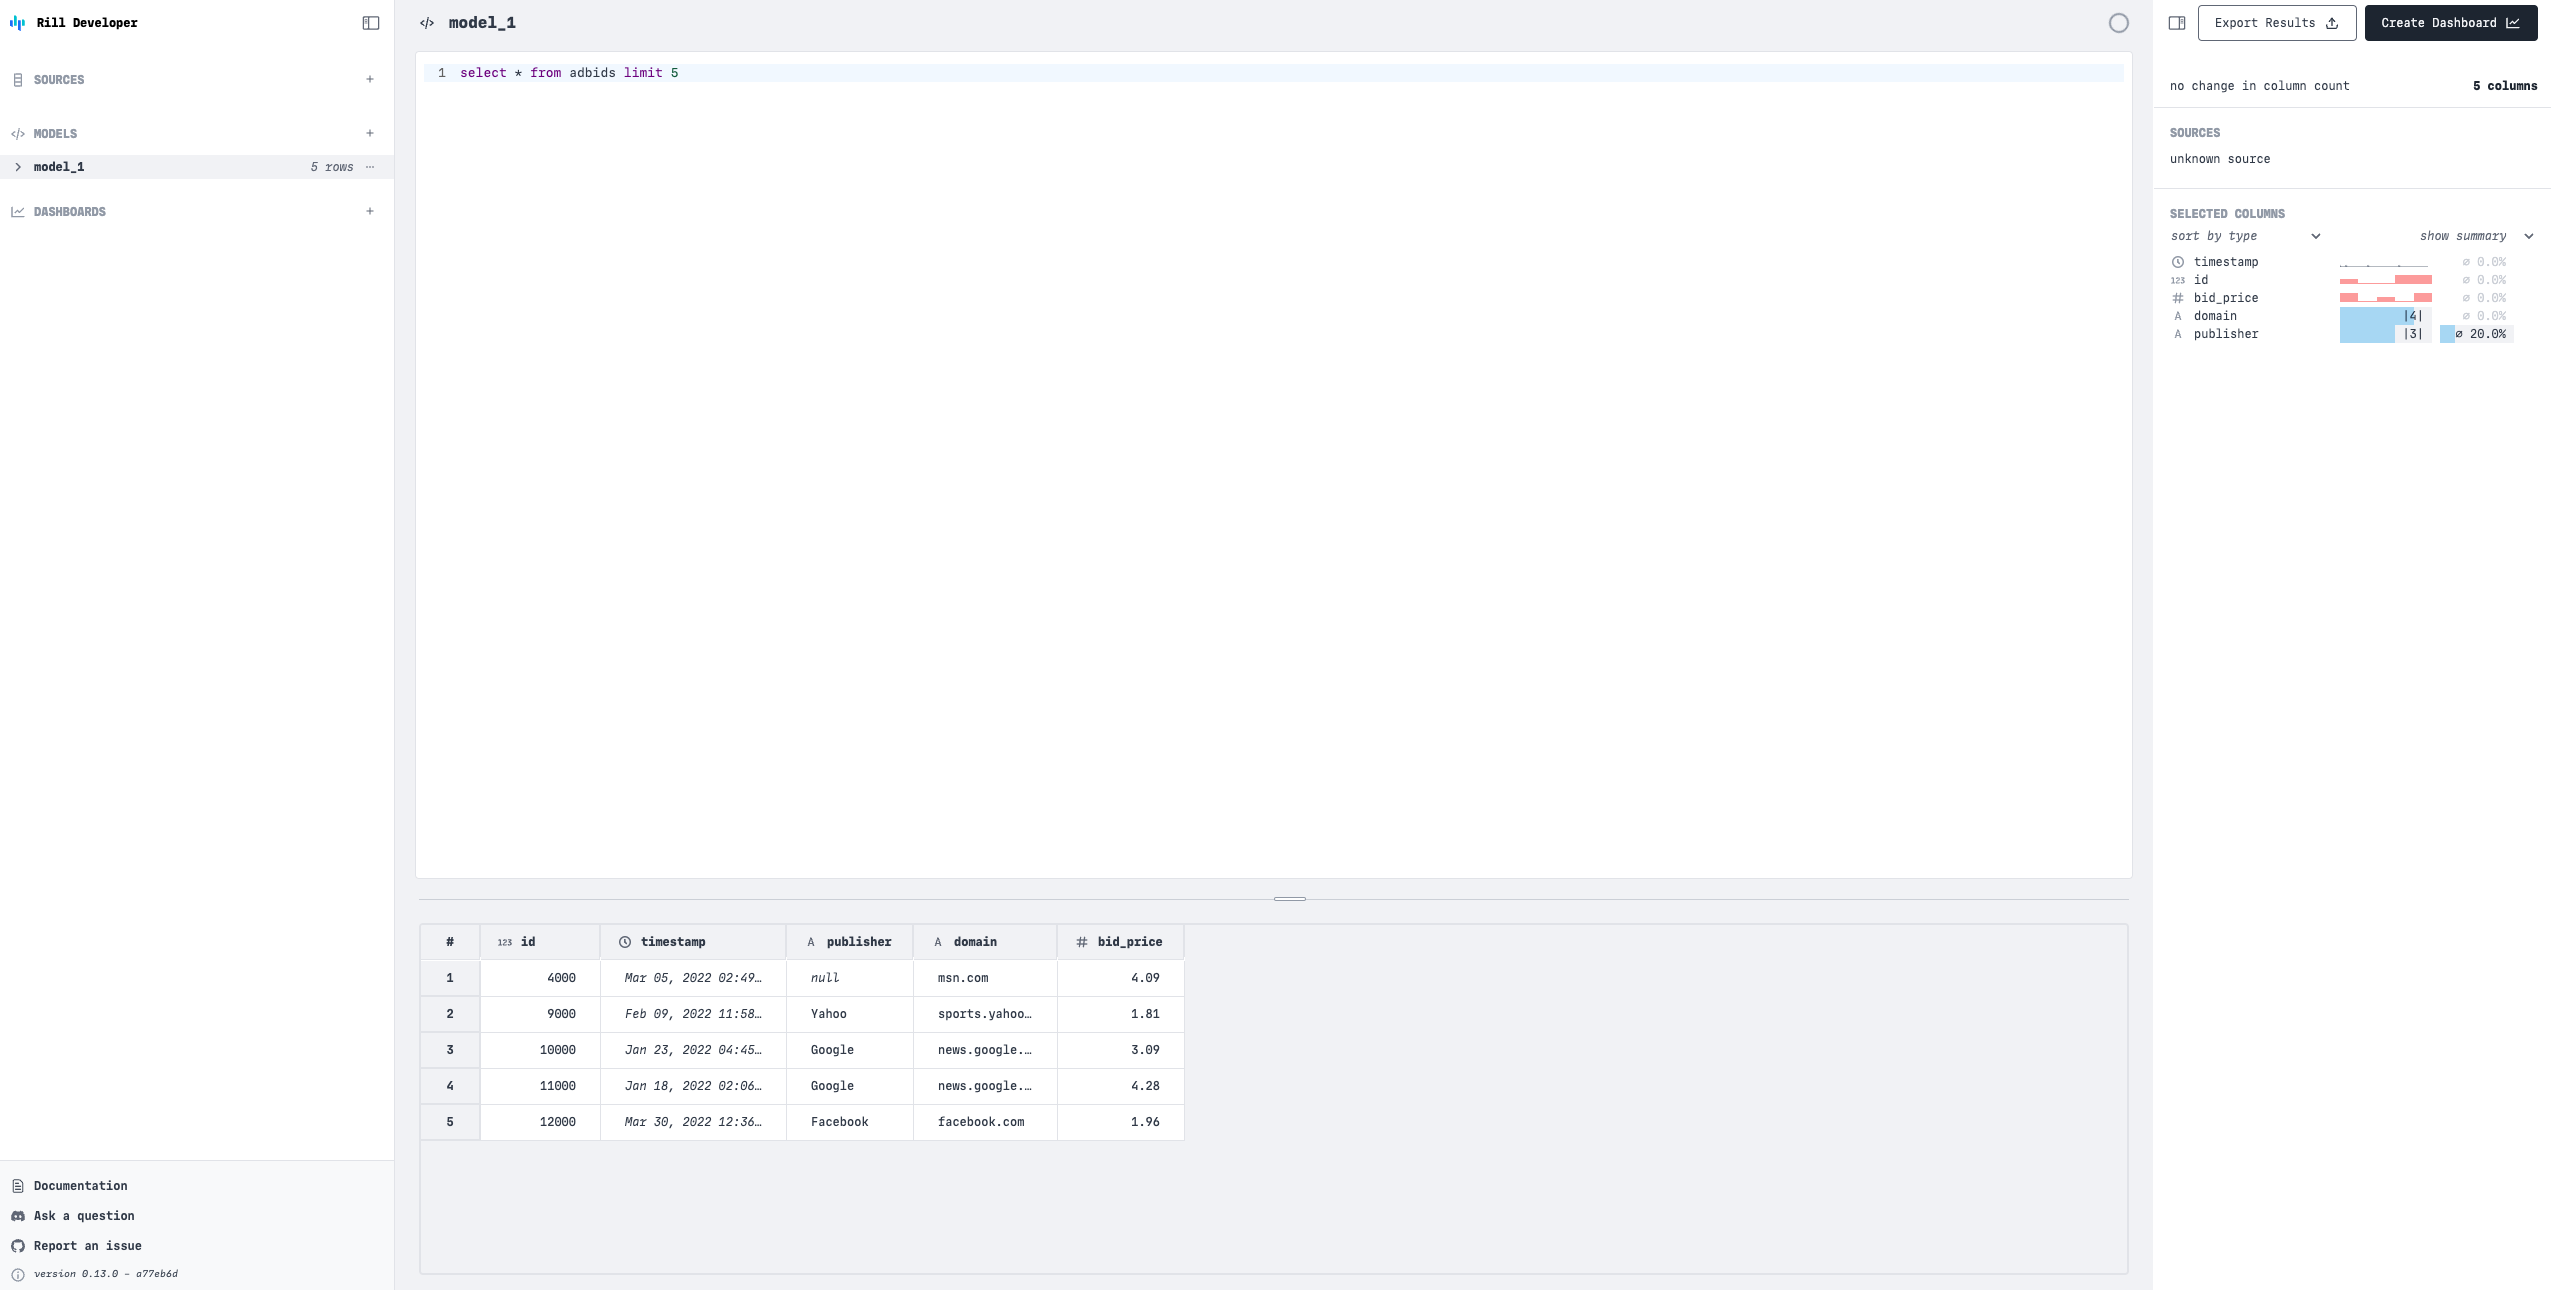Click the model status circle indicator

pyautogui.click(x=2118, y=23)
